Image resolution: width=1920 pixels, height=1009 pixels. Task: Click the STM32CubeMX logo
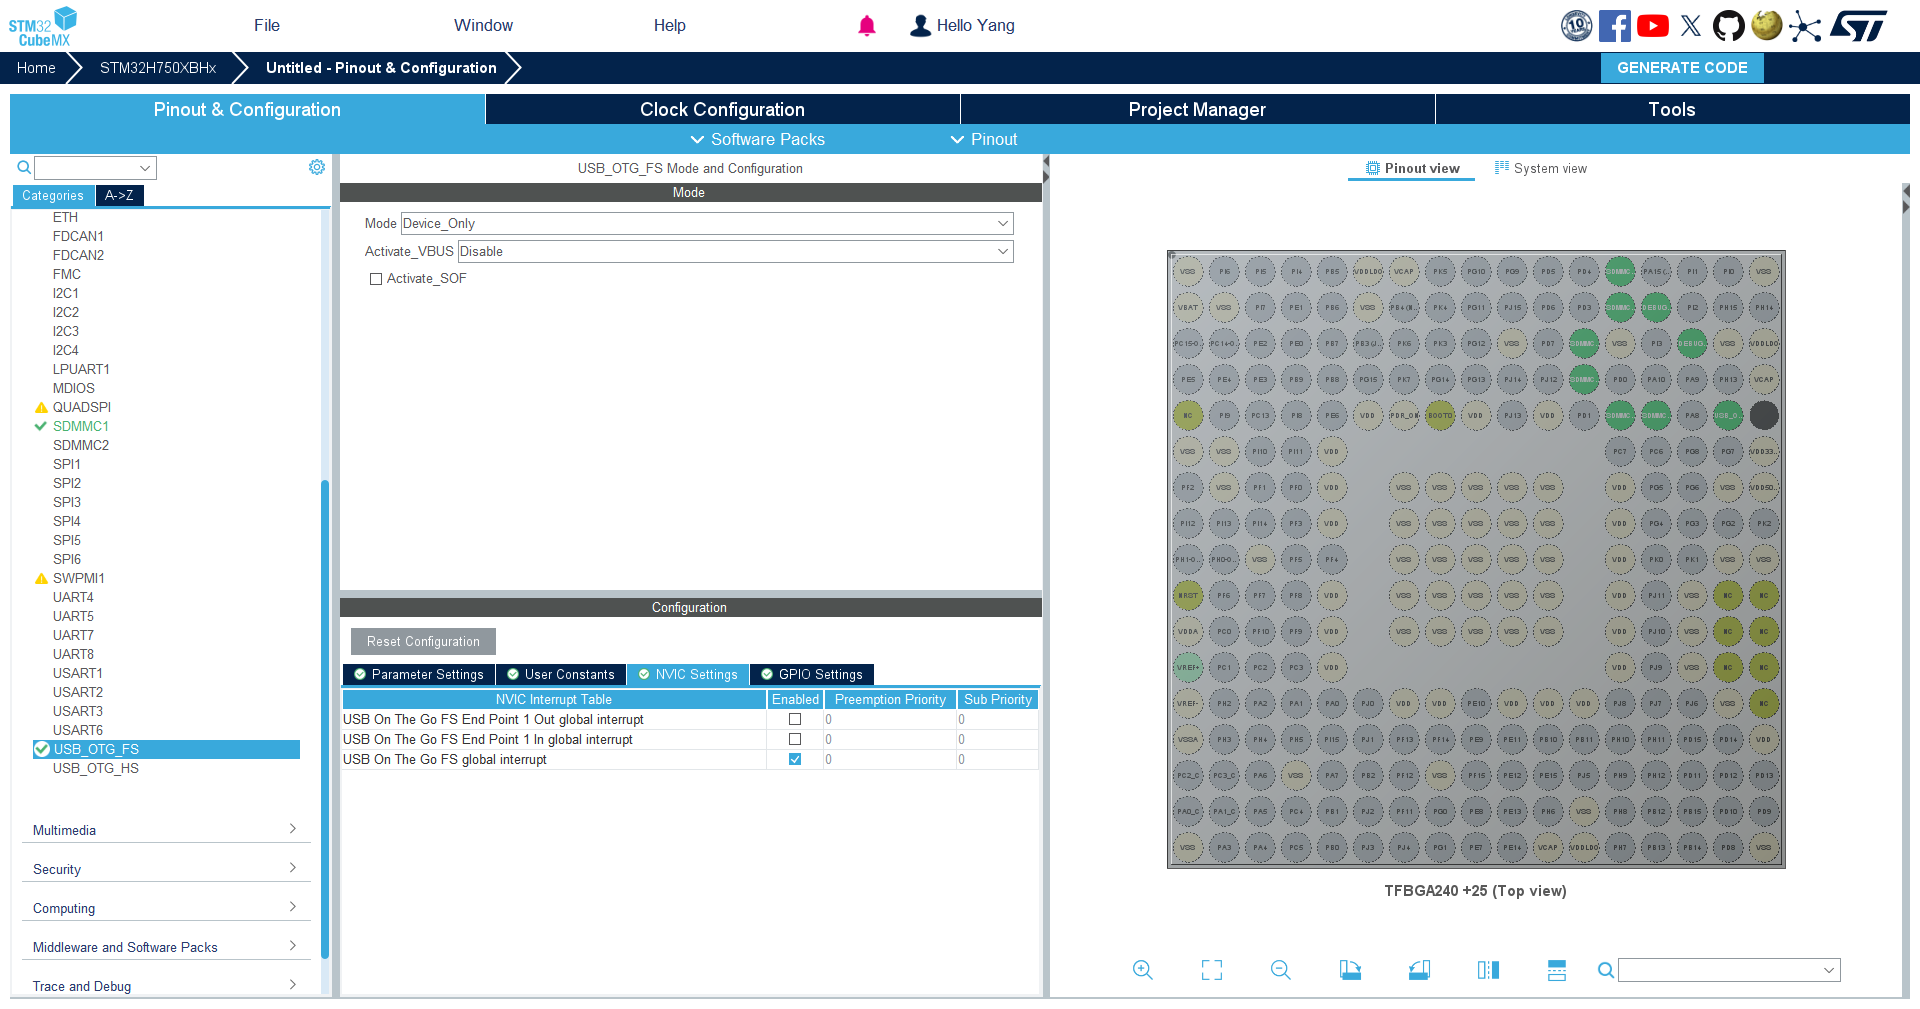(x=42, y=26)
